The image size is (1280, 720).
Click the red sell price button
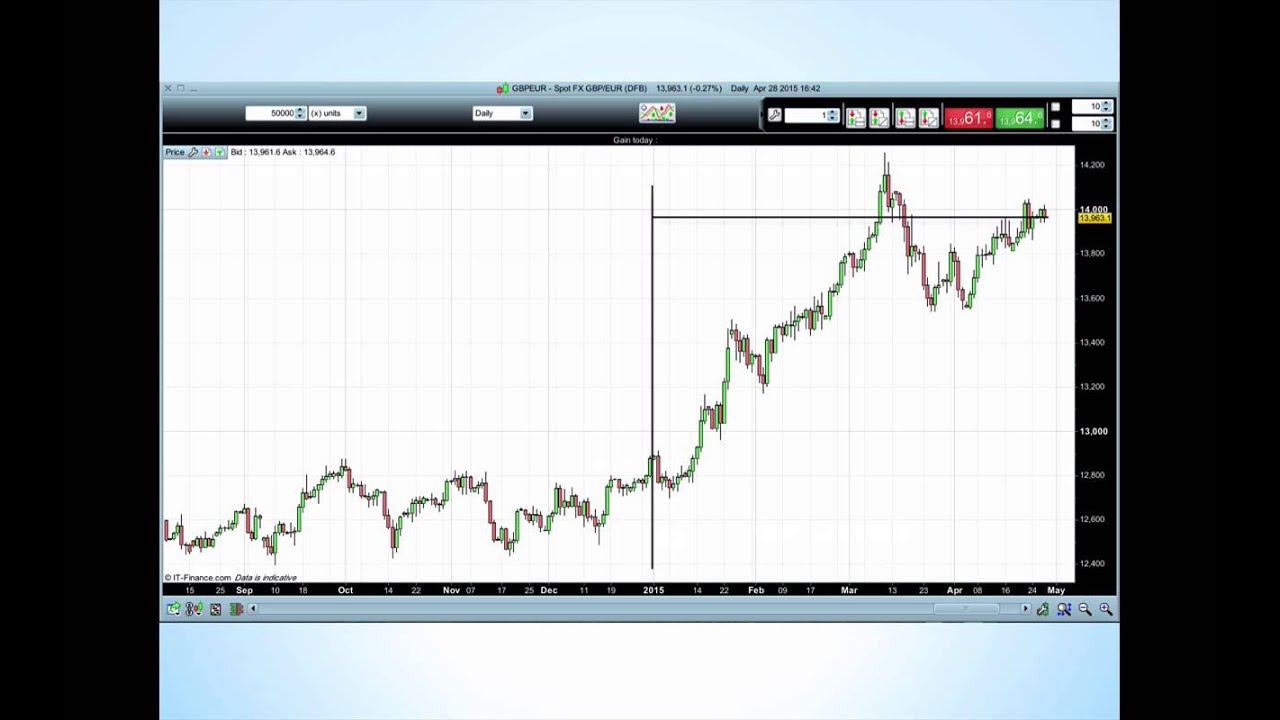tap(968, 118)
